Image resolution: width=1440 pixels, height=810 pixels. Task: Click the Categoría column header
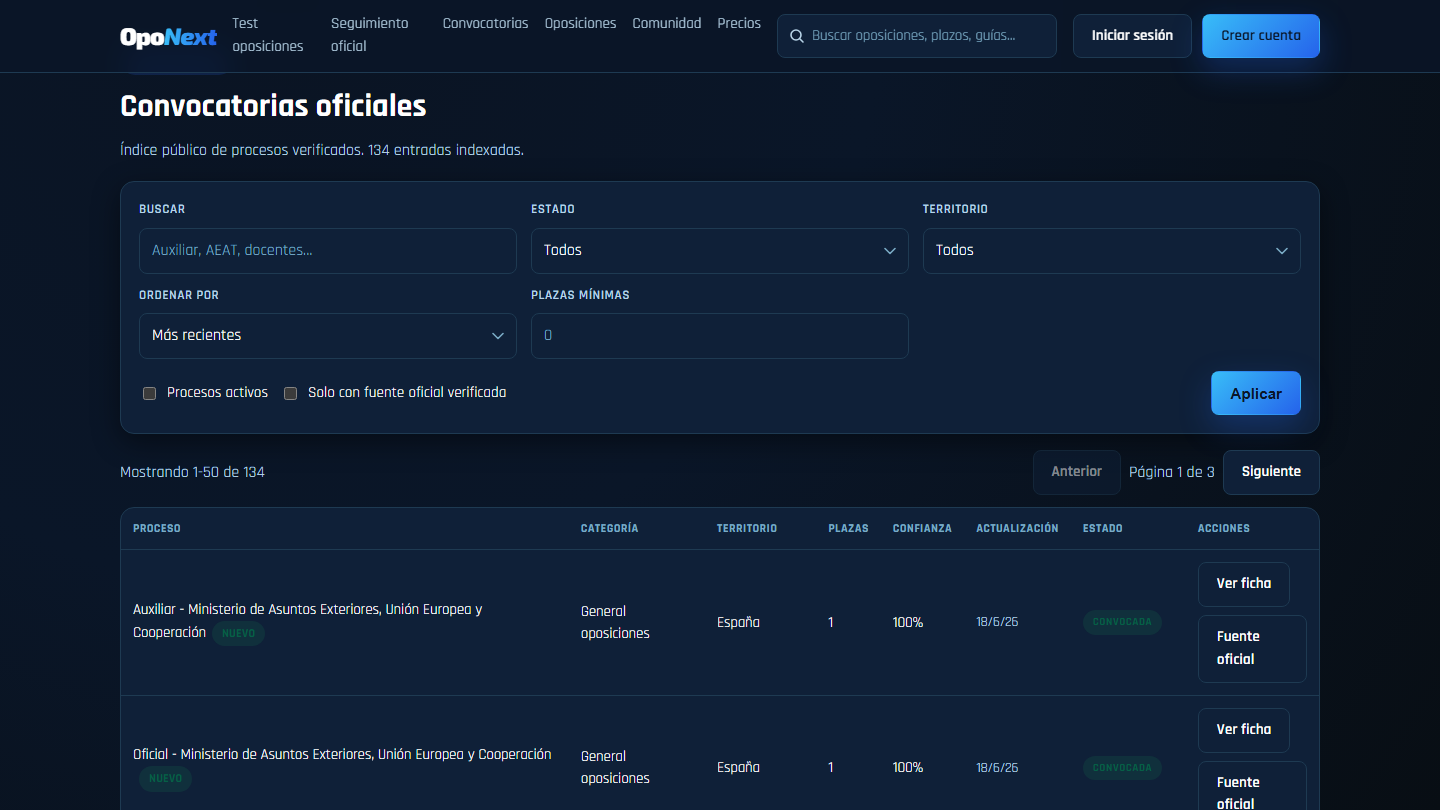(609, 528)
